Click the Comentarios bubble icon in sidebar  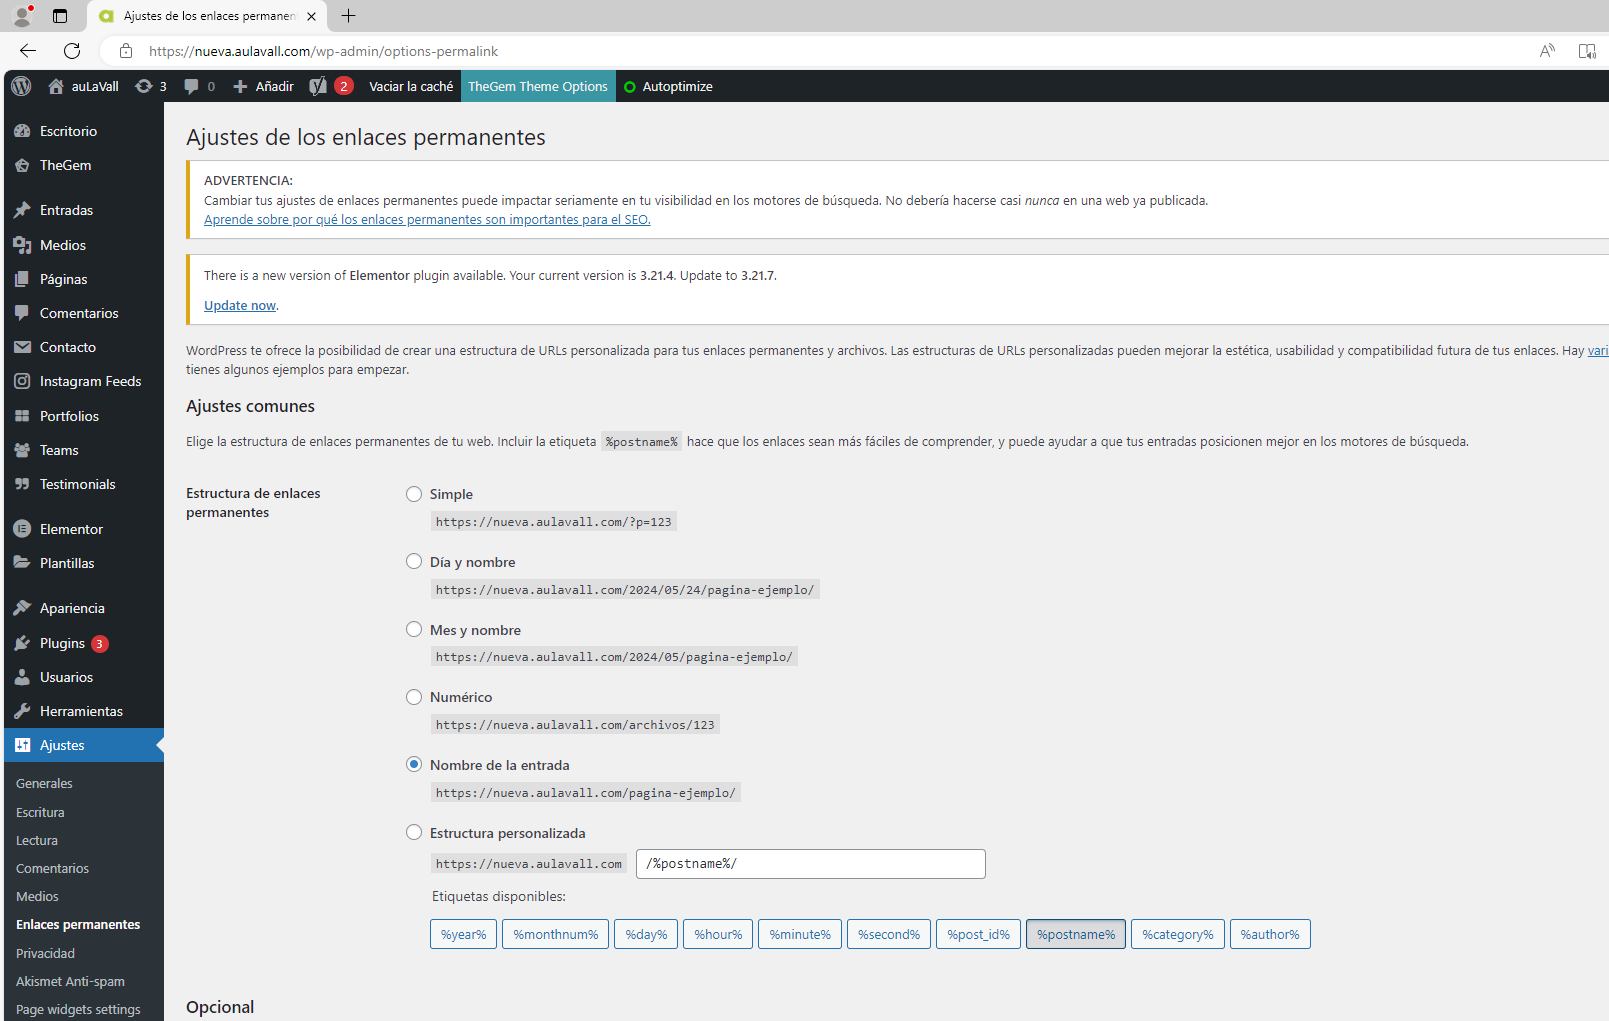tap(22, 313)
